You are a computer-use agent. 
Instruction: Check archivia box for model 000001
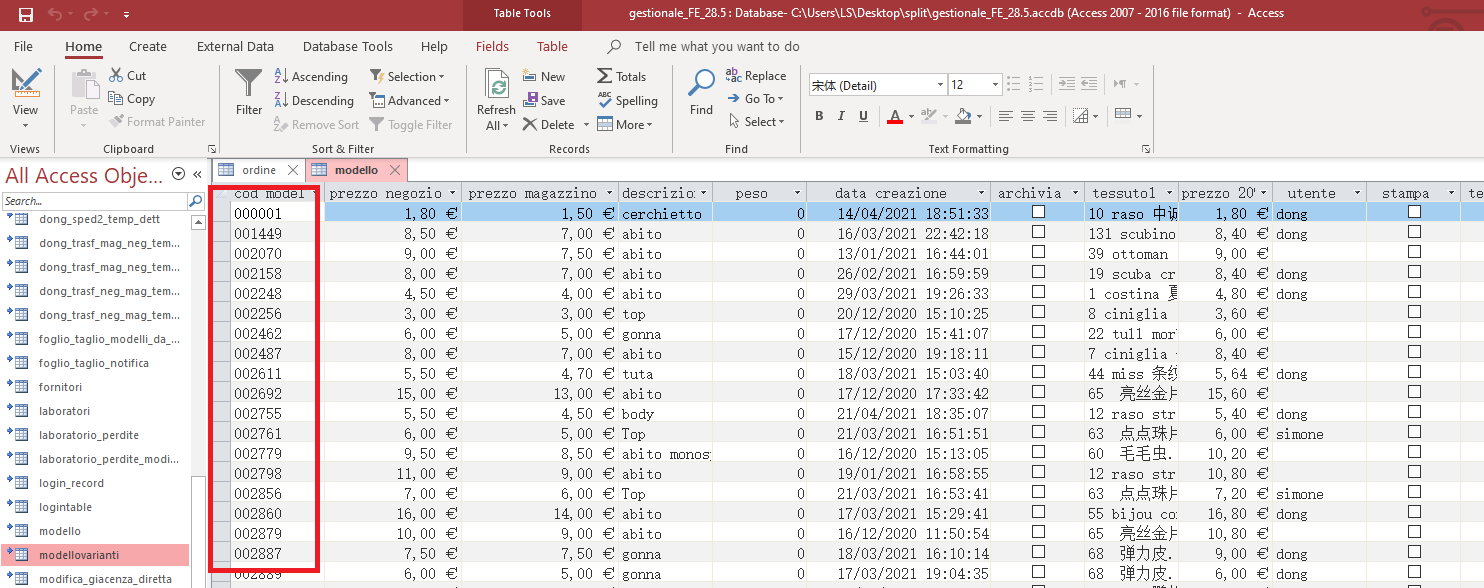click(x=1038, y=212)
